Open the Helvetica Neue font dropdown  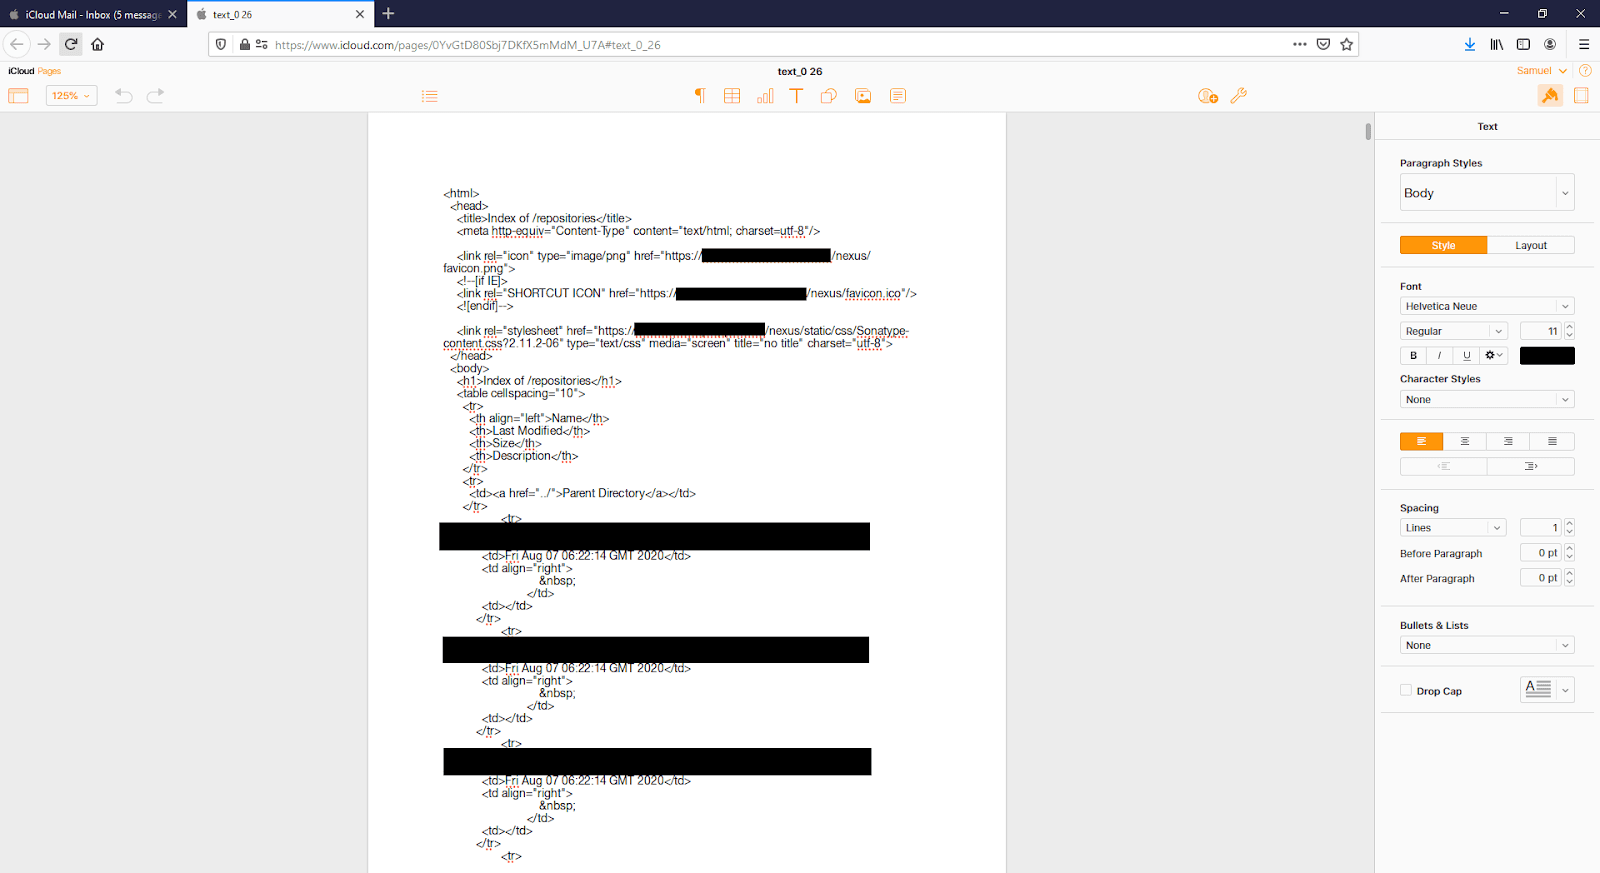(1486, 306)
